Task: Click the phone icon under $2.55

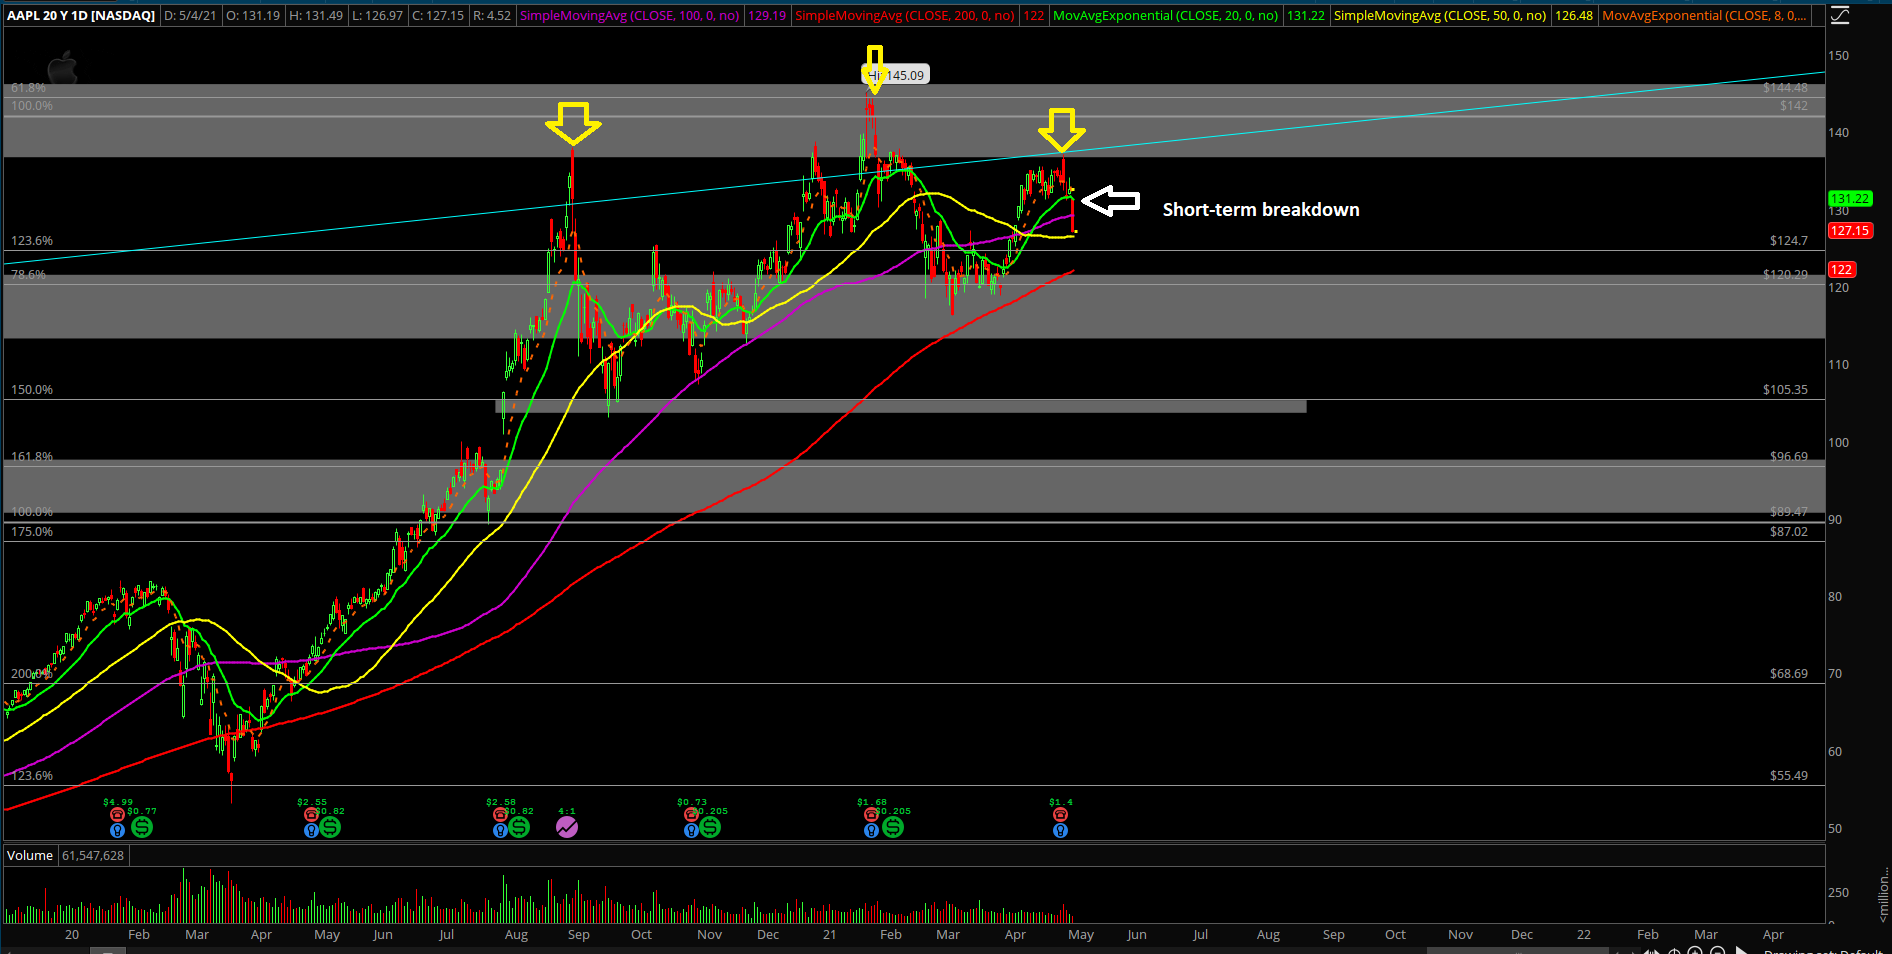Action: point(311,815)
